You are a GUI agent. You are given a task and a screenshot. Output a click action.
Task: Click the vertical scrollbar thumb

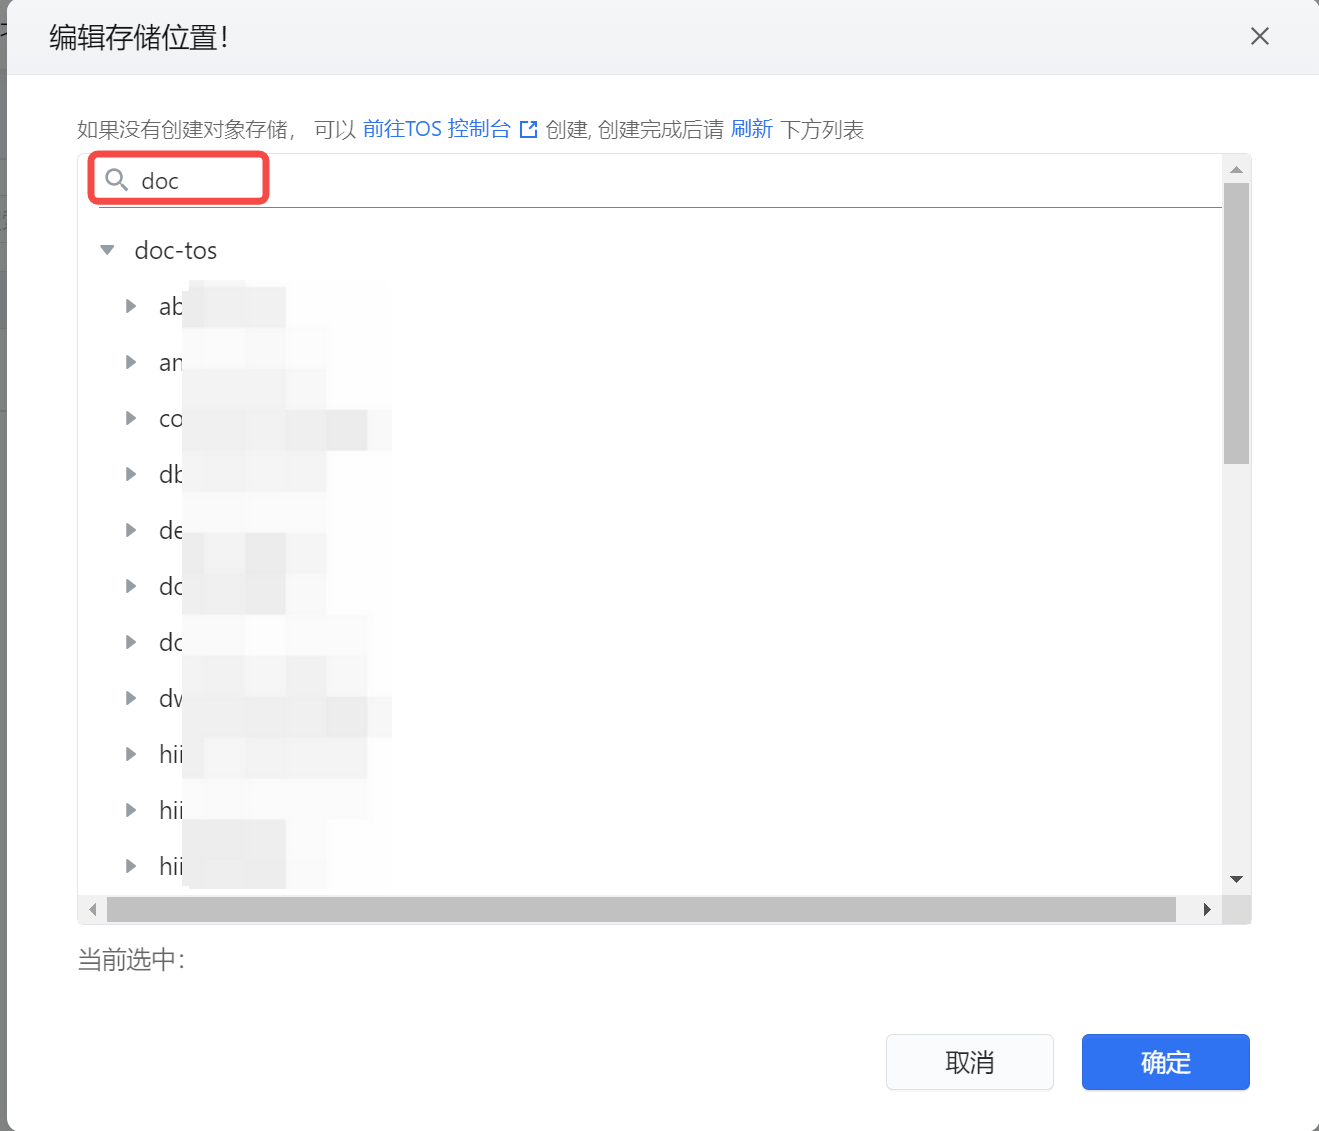[1237, 323]
